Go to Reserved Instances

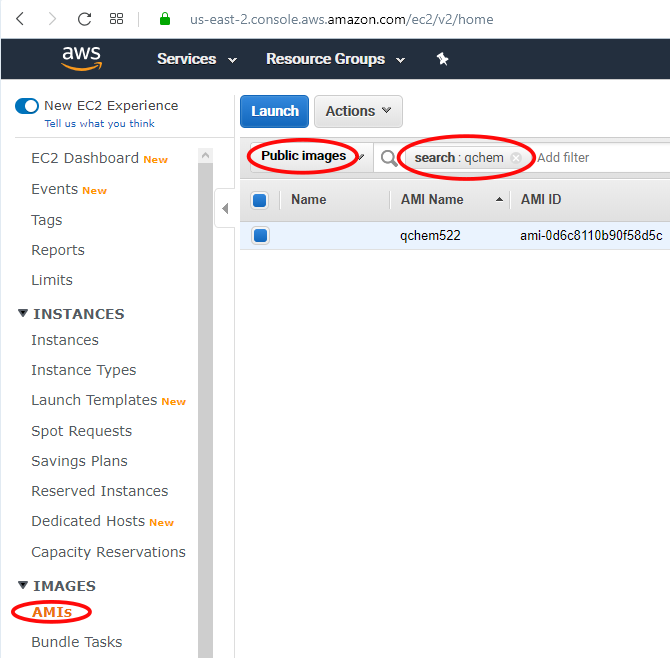pyautogui.click(x=100, y=491)
